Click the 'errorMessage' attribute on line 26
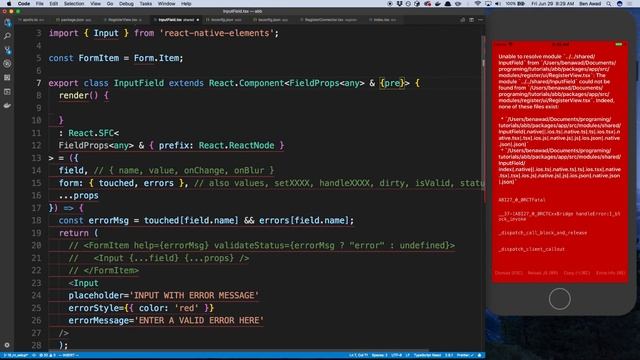Viewport: 640px width, 360px height. 98,321
